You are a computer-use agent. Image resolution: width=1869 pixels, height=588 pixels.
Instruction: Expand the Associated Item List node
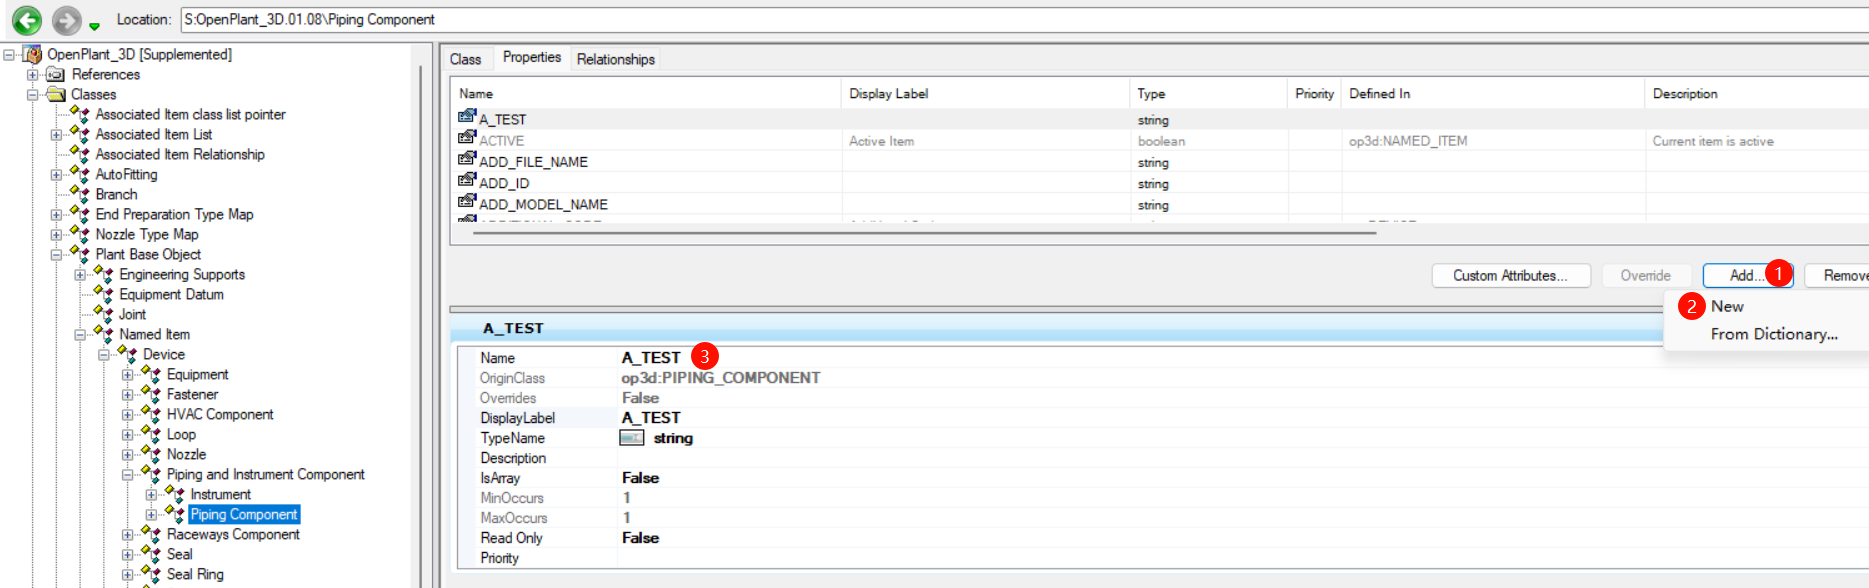57,134
